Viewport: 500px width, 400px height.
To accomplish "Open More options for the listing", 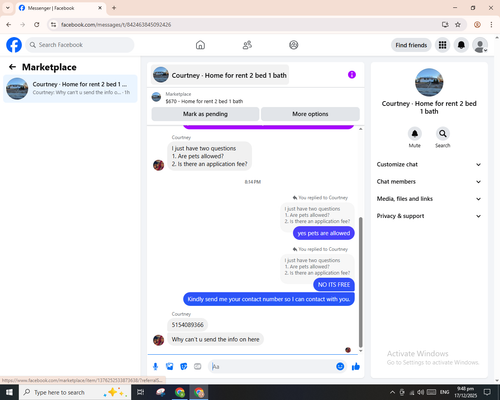I will pyautogui.click(x=310, y=114).
